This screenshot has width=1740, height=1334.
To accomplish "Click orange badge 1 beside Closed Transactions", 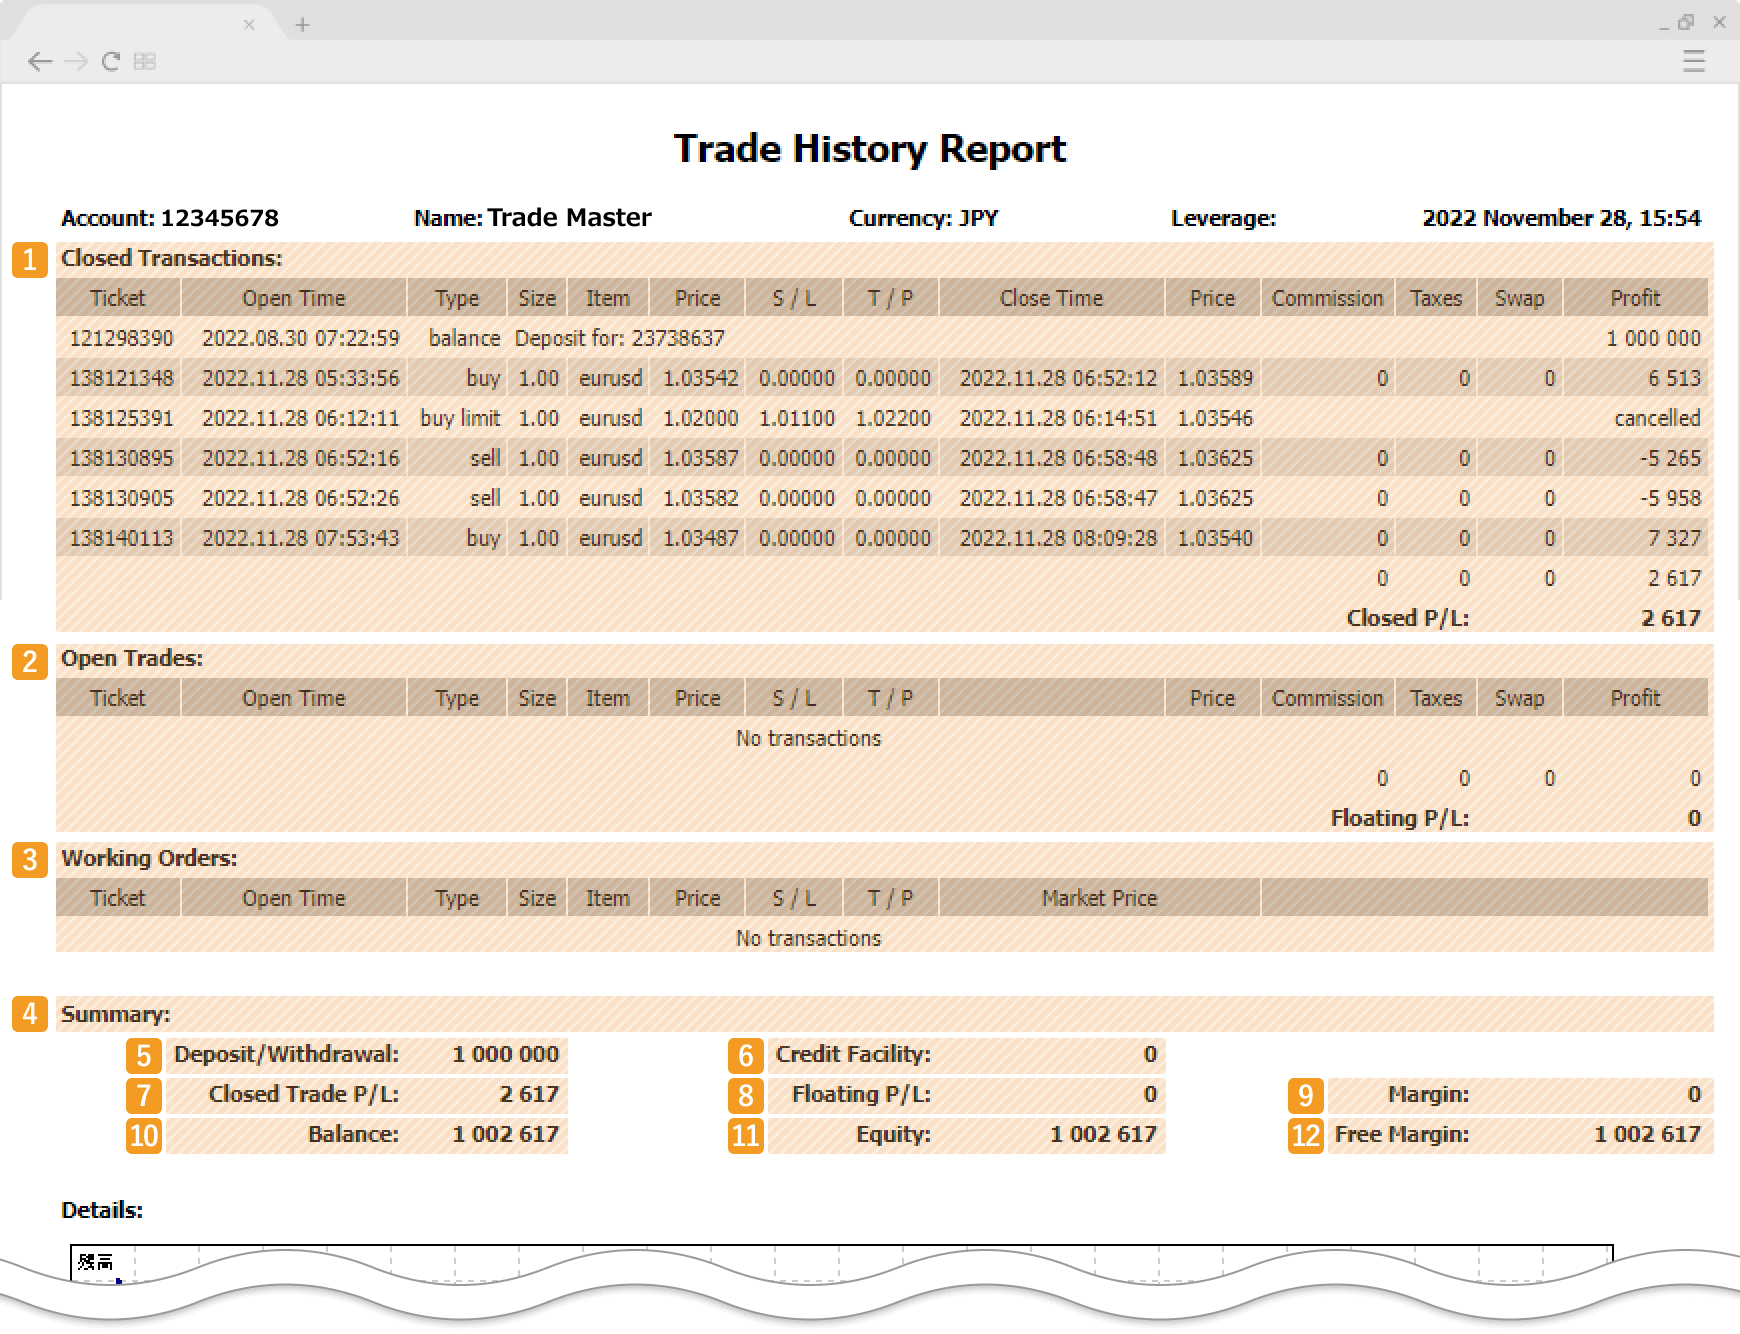I will (30, 260).
